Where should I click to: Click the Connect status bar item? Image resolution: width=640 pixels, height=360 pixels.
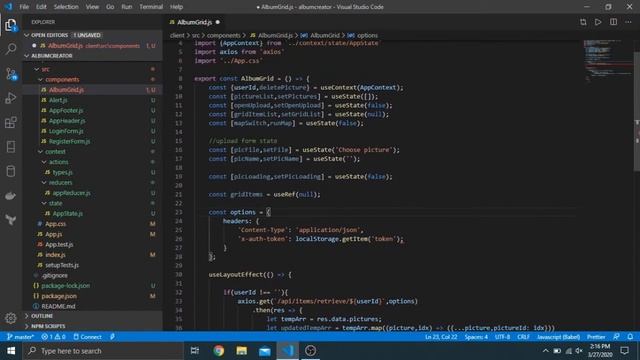[87, 337]
